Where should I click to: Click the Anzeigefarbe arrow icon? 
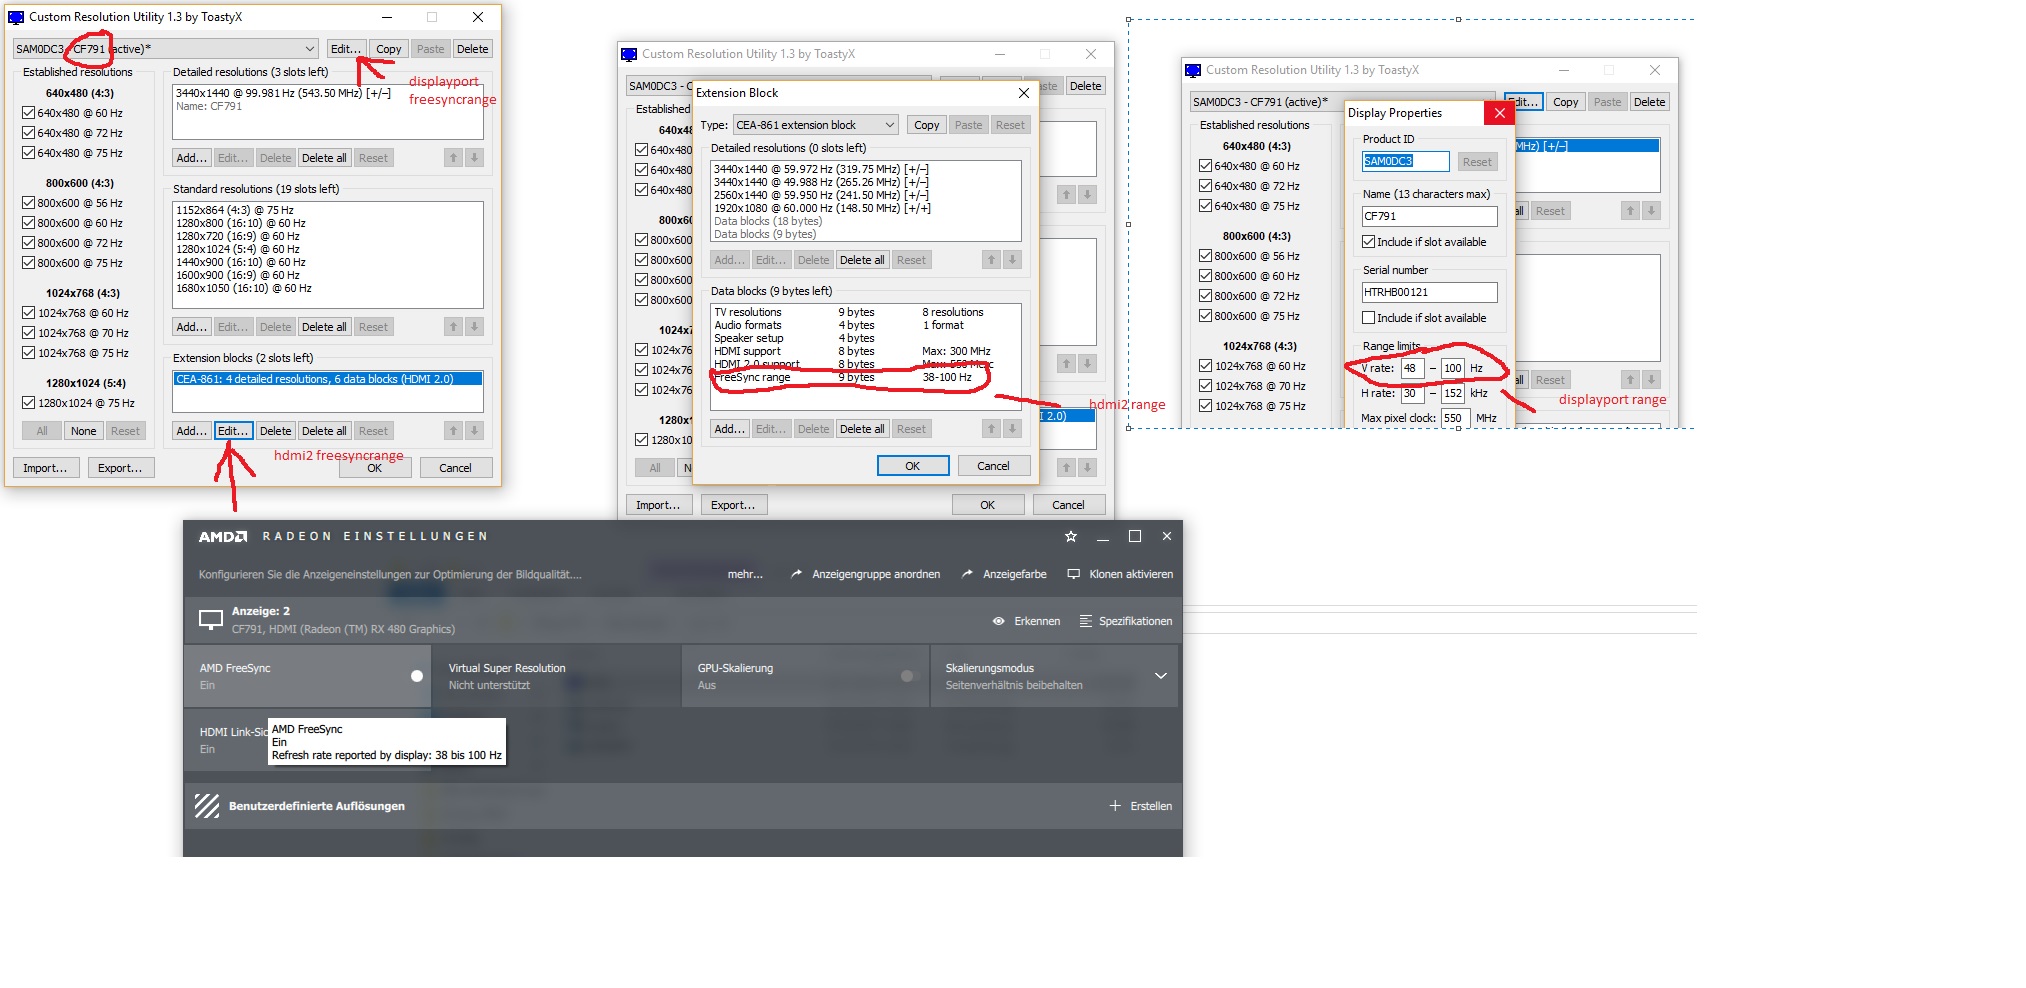point(967,574)
